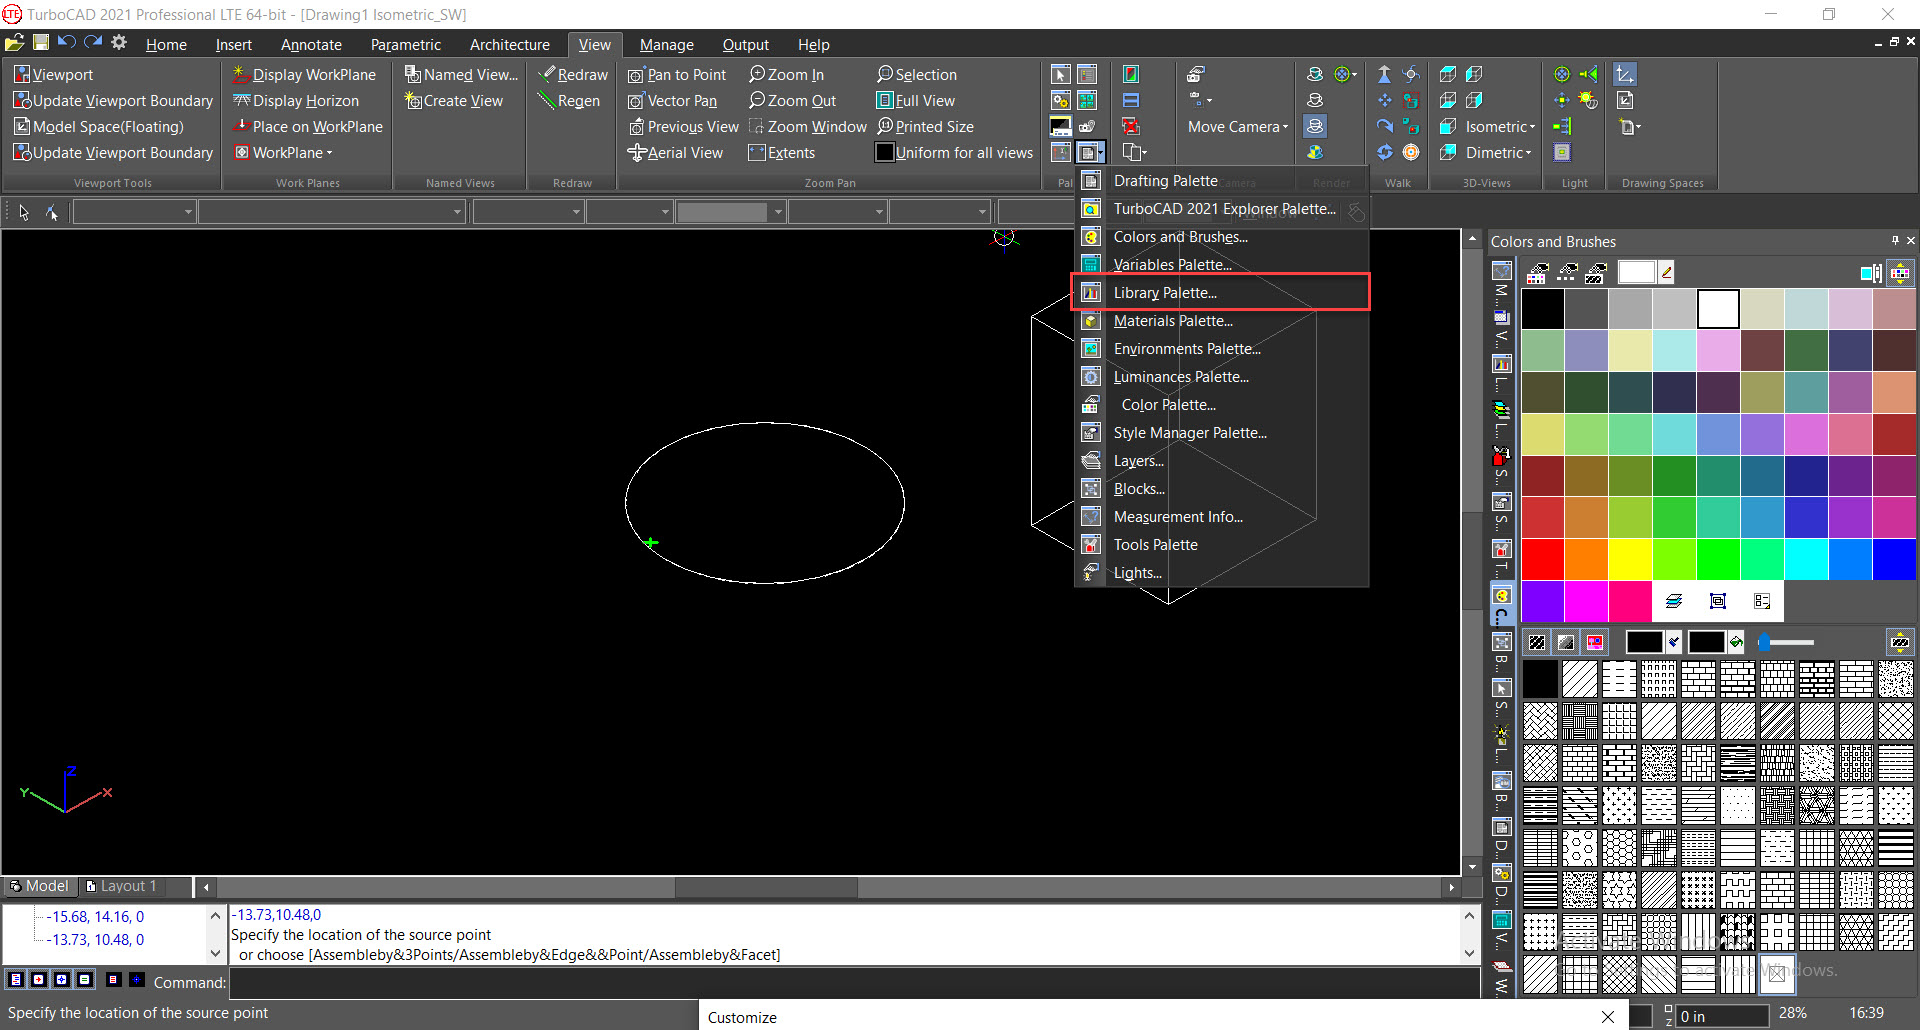Click Update Viewport Boundary under Viewport
The height and width of the screenshot is (1030, 1920).
pos(113,101)
